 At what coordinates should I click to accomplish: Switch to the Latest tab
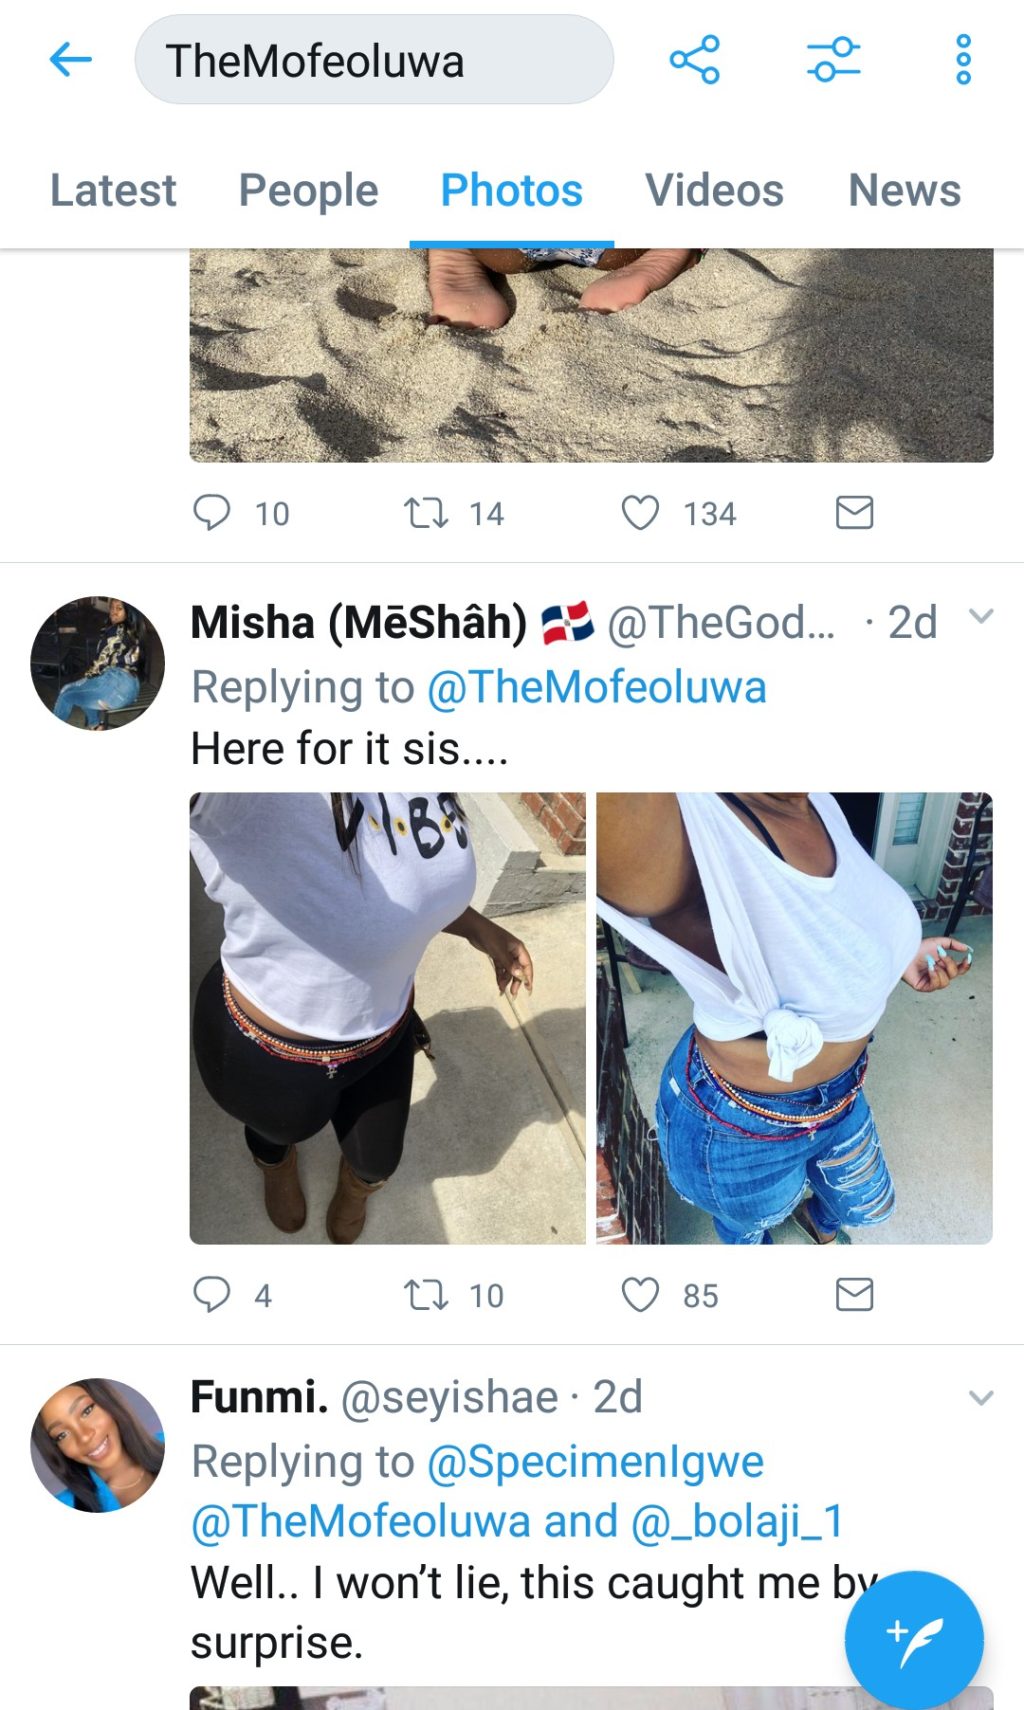coord(113,190)
